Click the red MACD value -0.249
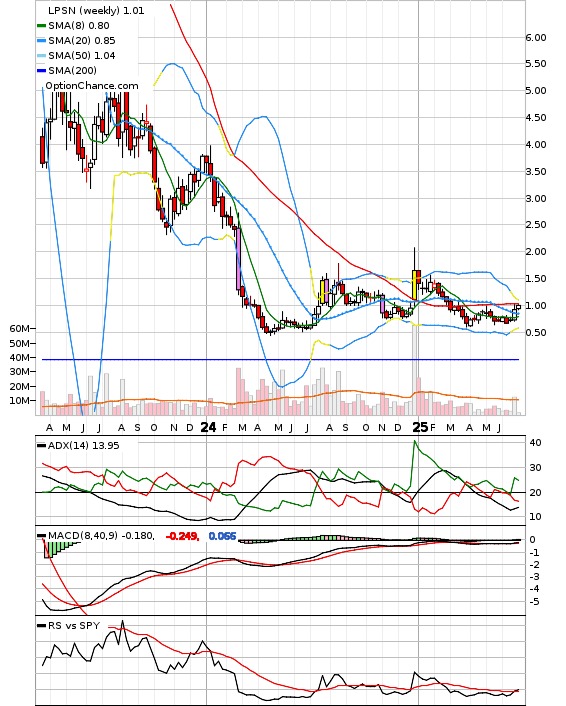The image size is (566, 706). point(182,536)
